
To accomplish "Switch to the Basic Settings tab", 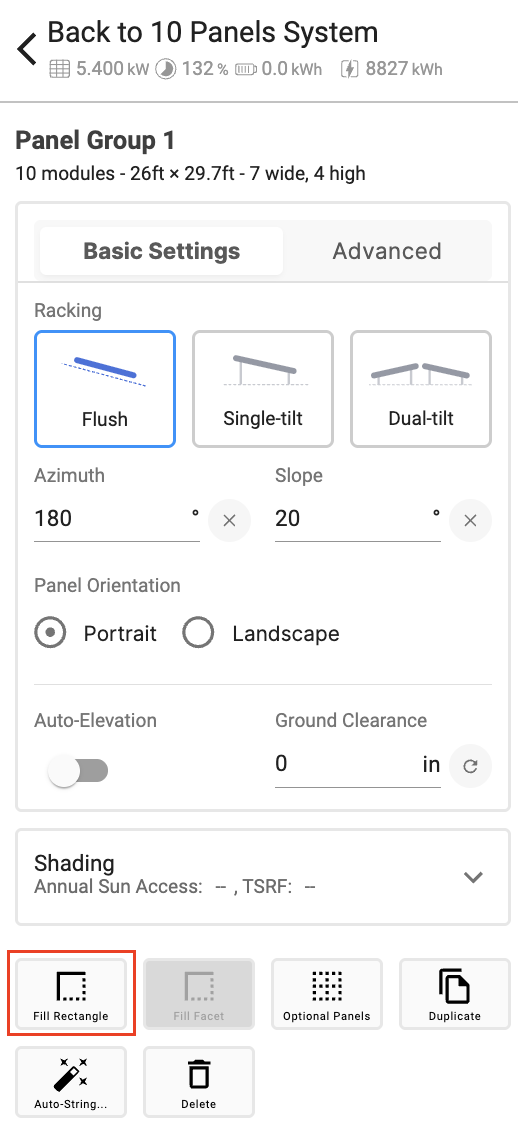I will tap(162, 251).
